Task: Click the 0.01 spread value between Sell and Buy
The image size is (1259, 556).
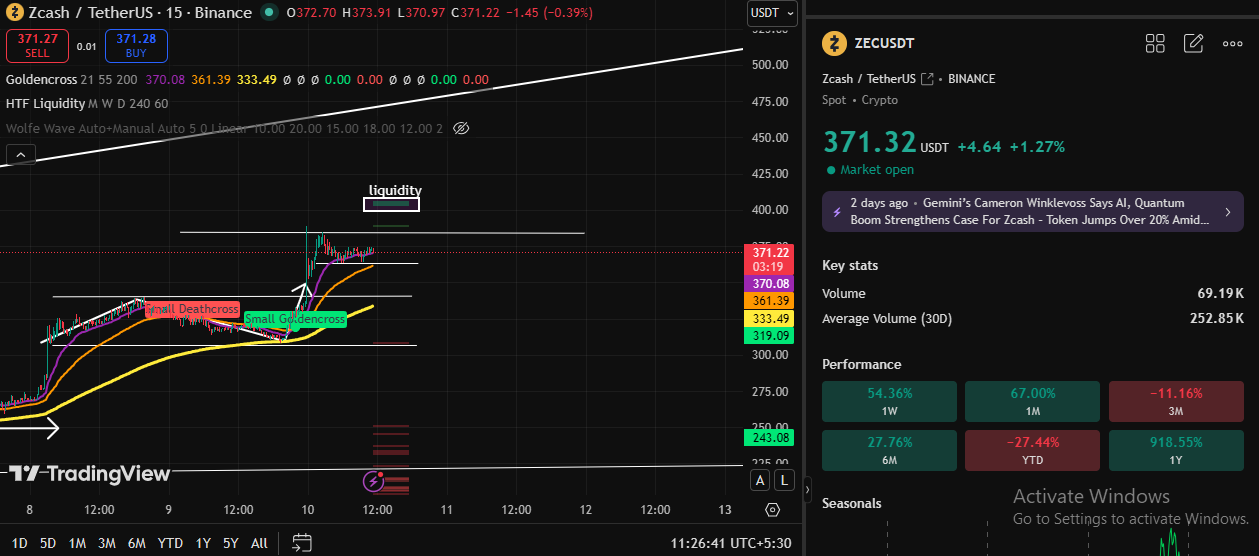Action: click(x=87, y=46)
